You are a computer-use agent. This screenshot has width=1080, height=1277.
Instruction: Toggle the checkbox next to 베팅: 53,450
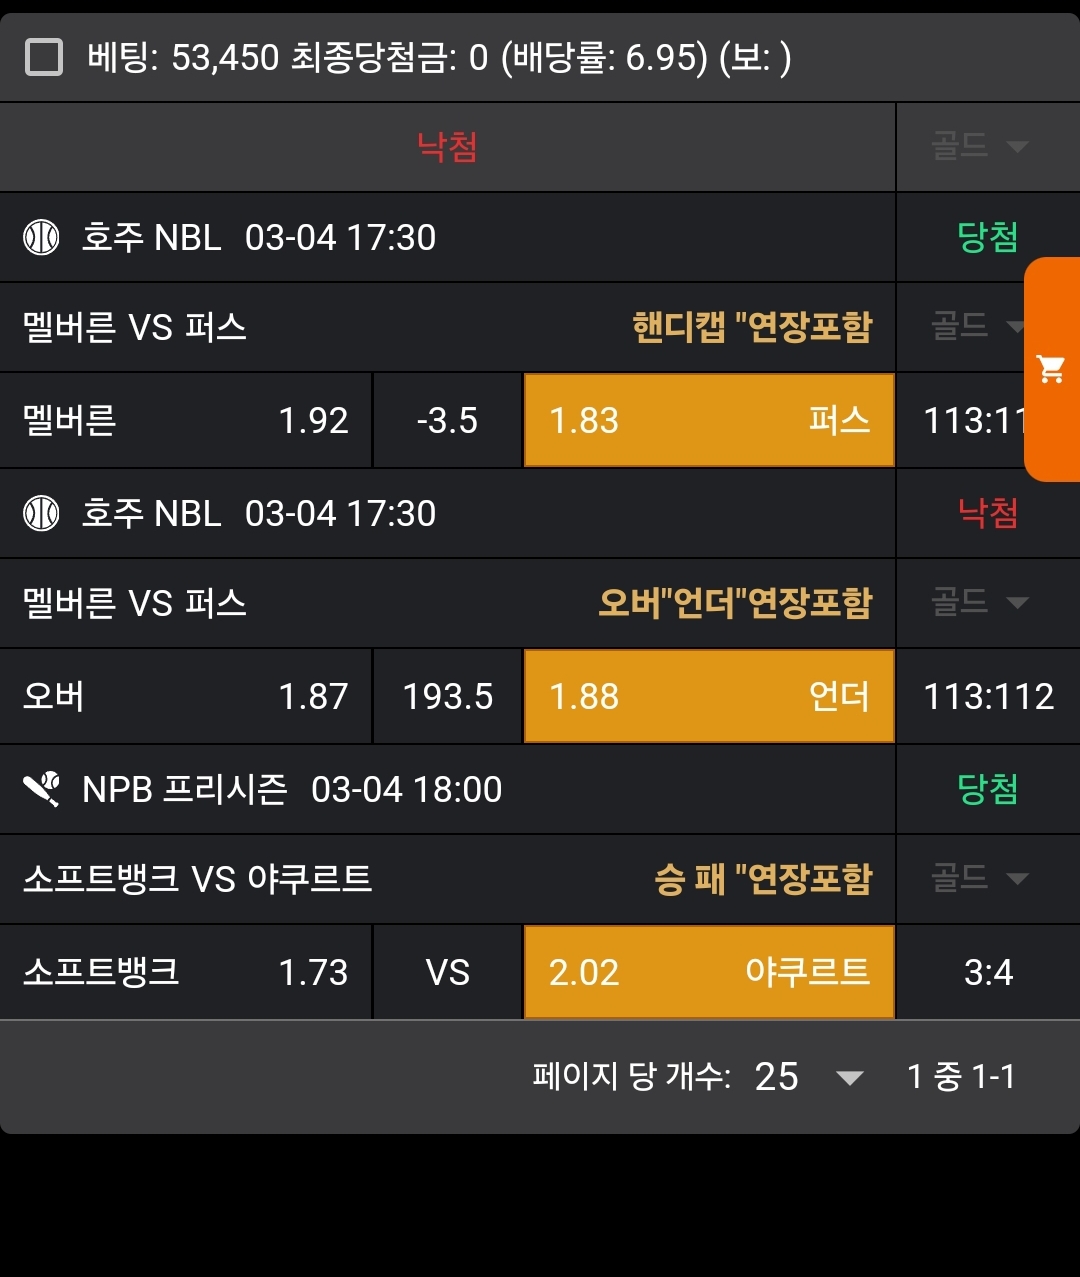point(44,57)
